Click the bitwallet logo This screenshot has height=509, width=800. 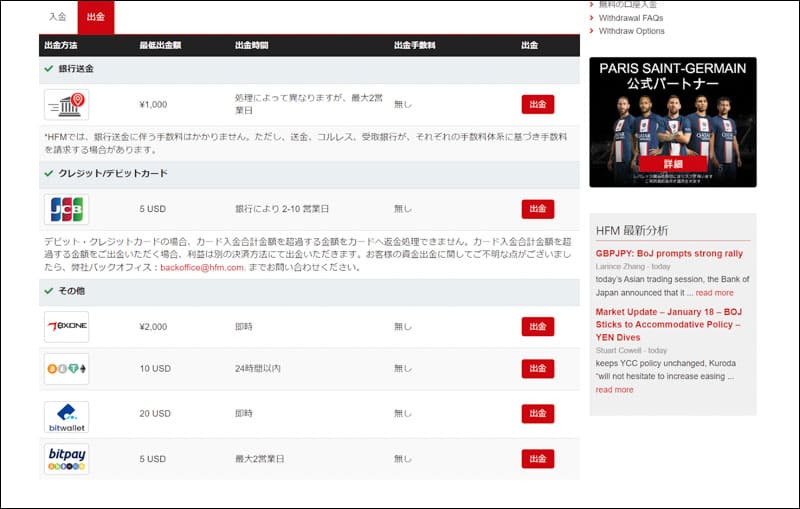[66, 415]
